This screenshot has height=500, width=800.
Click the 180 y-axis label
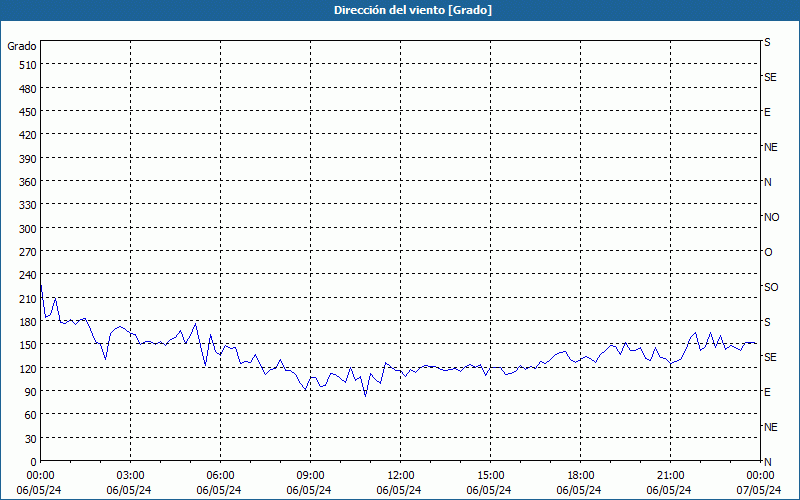click(28, 322)
